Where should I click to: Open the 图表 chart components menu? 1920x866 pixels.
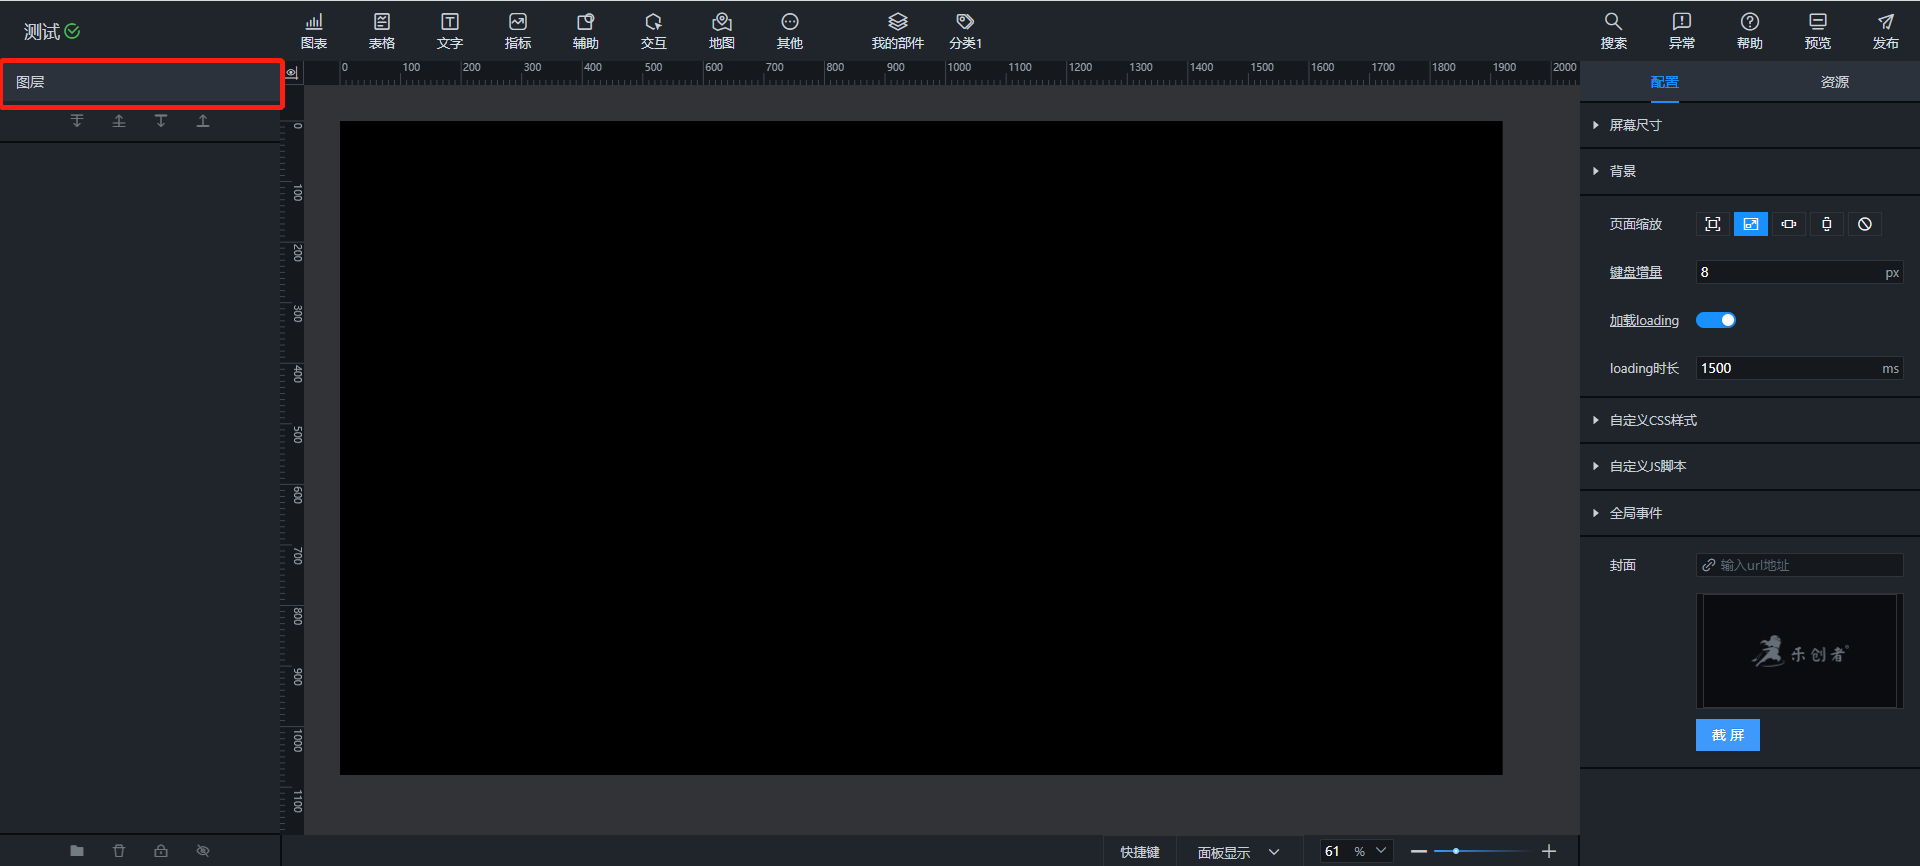[x=314, y=31]
